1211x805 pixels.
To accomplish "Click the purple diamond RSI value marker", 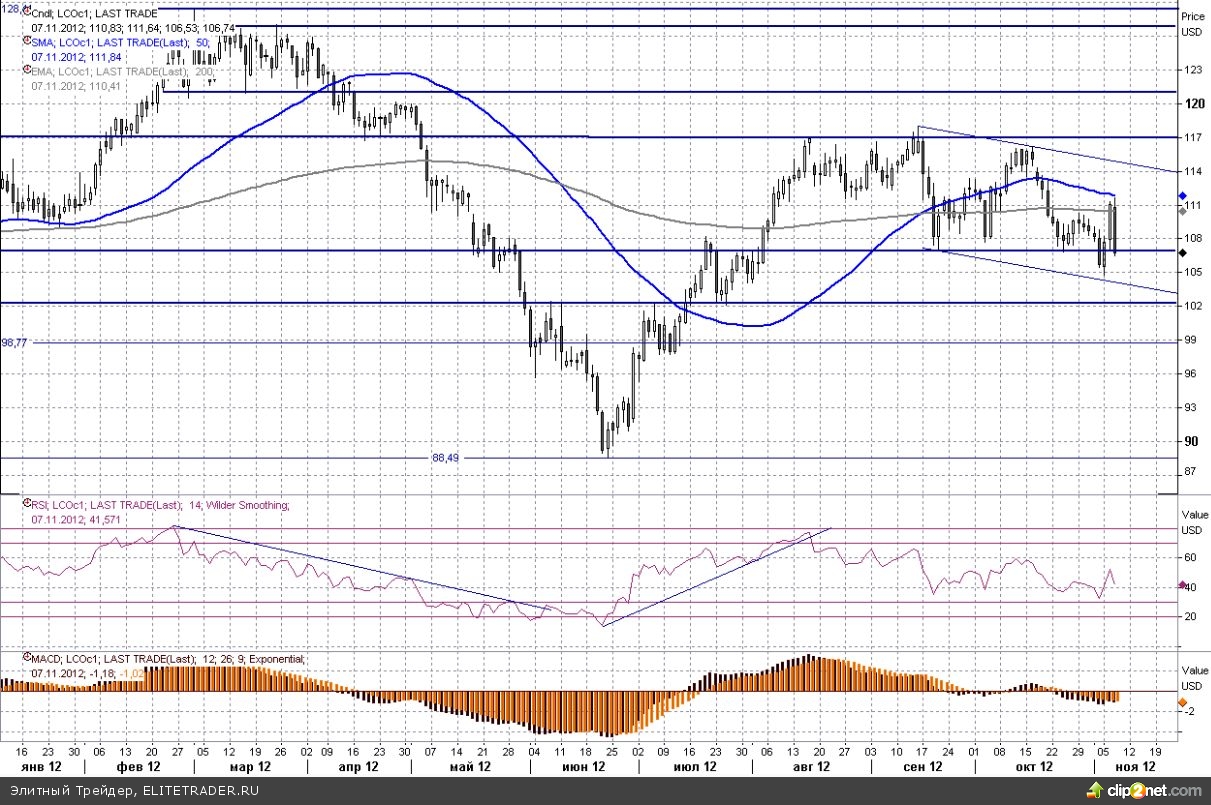I will 1183,586.
